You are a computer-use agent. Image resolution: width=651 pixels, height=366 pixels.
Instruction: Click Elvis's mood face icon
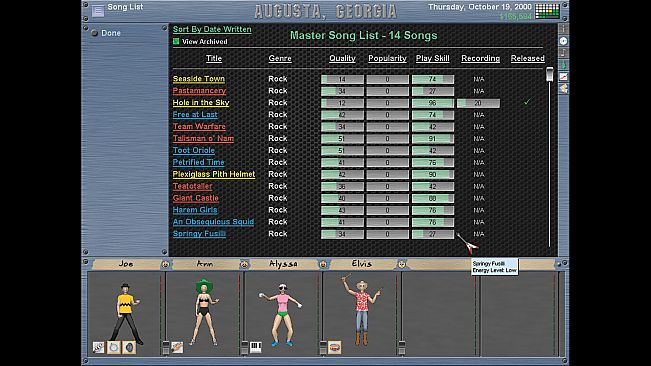[x=401, y=264]
